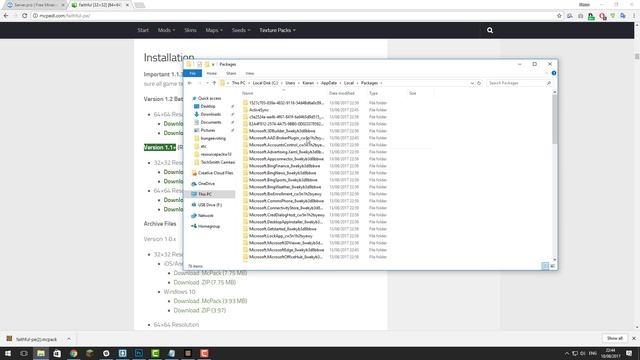Screen dimensions: 640x360
Task: Open the Maps menu on the website
Action: [214, 30]
